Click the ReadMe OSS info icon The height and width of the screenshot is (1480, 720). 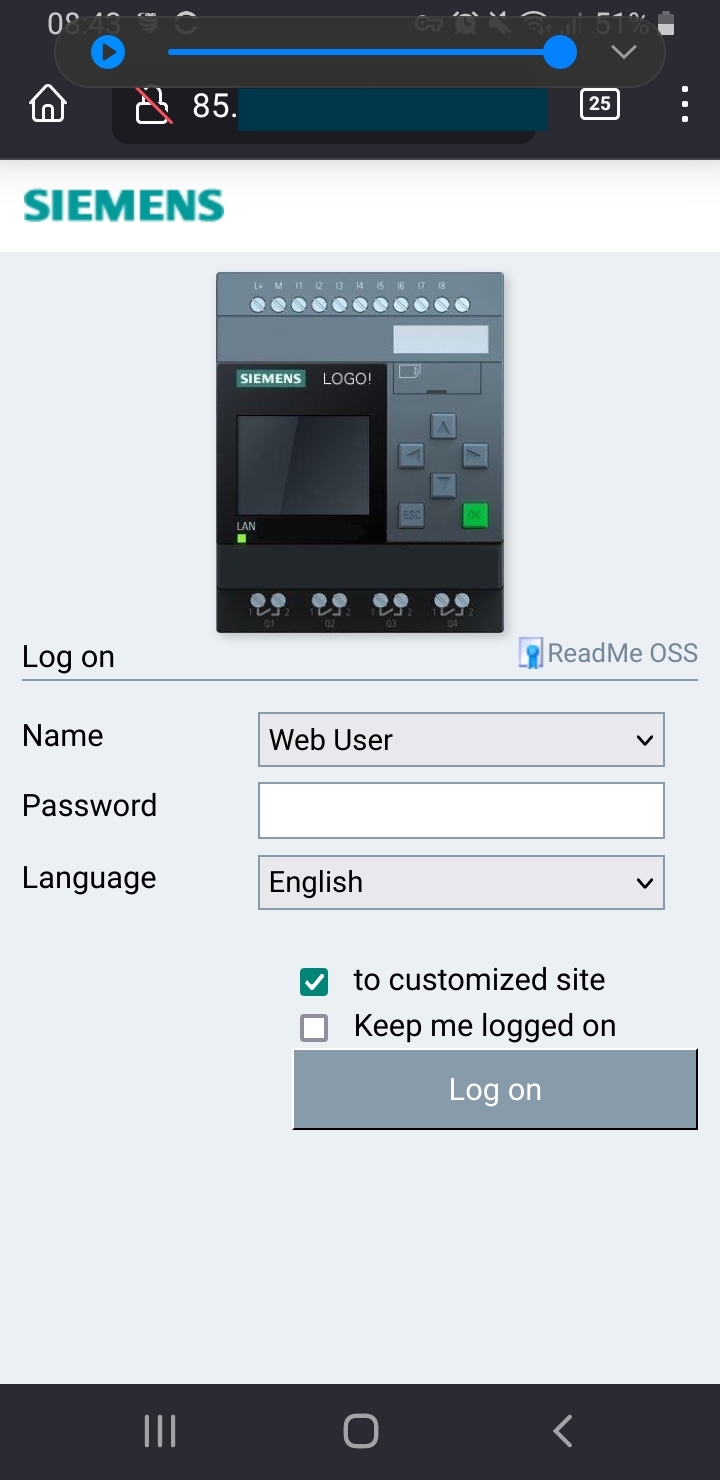point(531,654)
